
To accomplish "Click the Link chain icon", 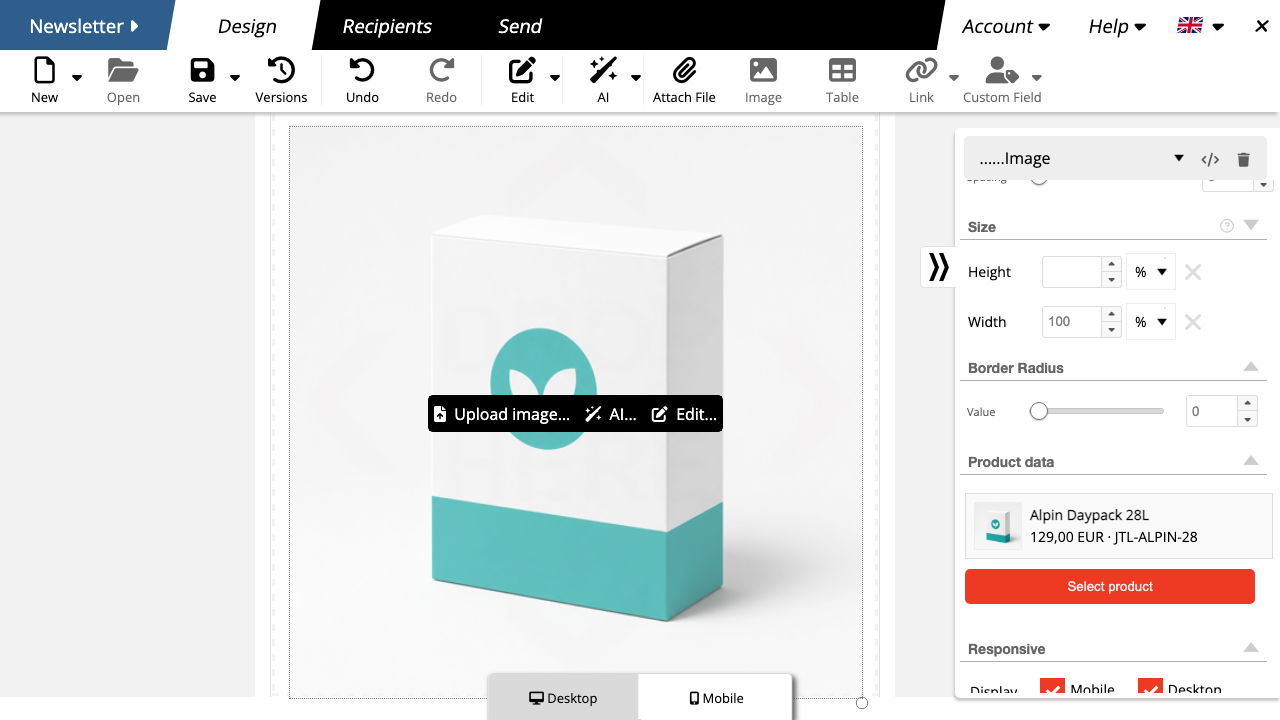I will pos(921,70).
